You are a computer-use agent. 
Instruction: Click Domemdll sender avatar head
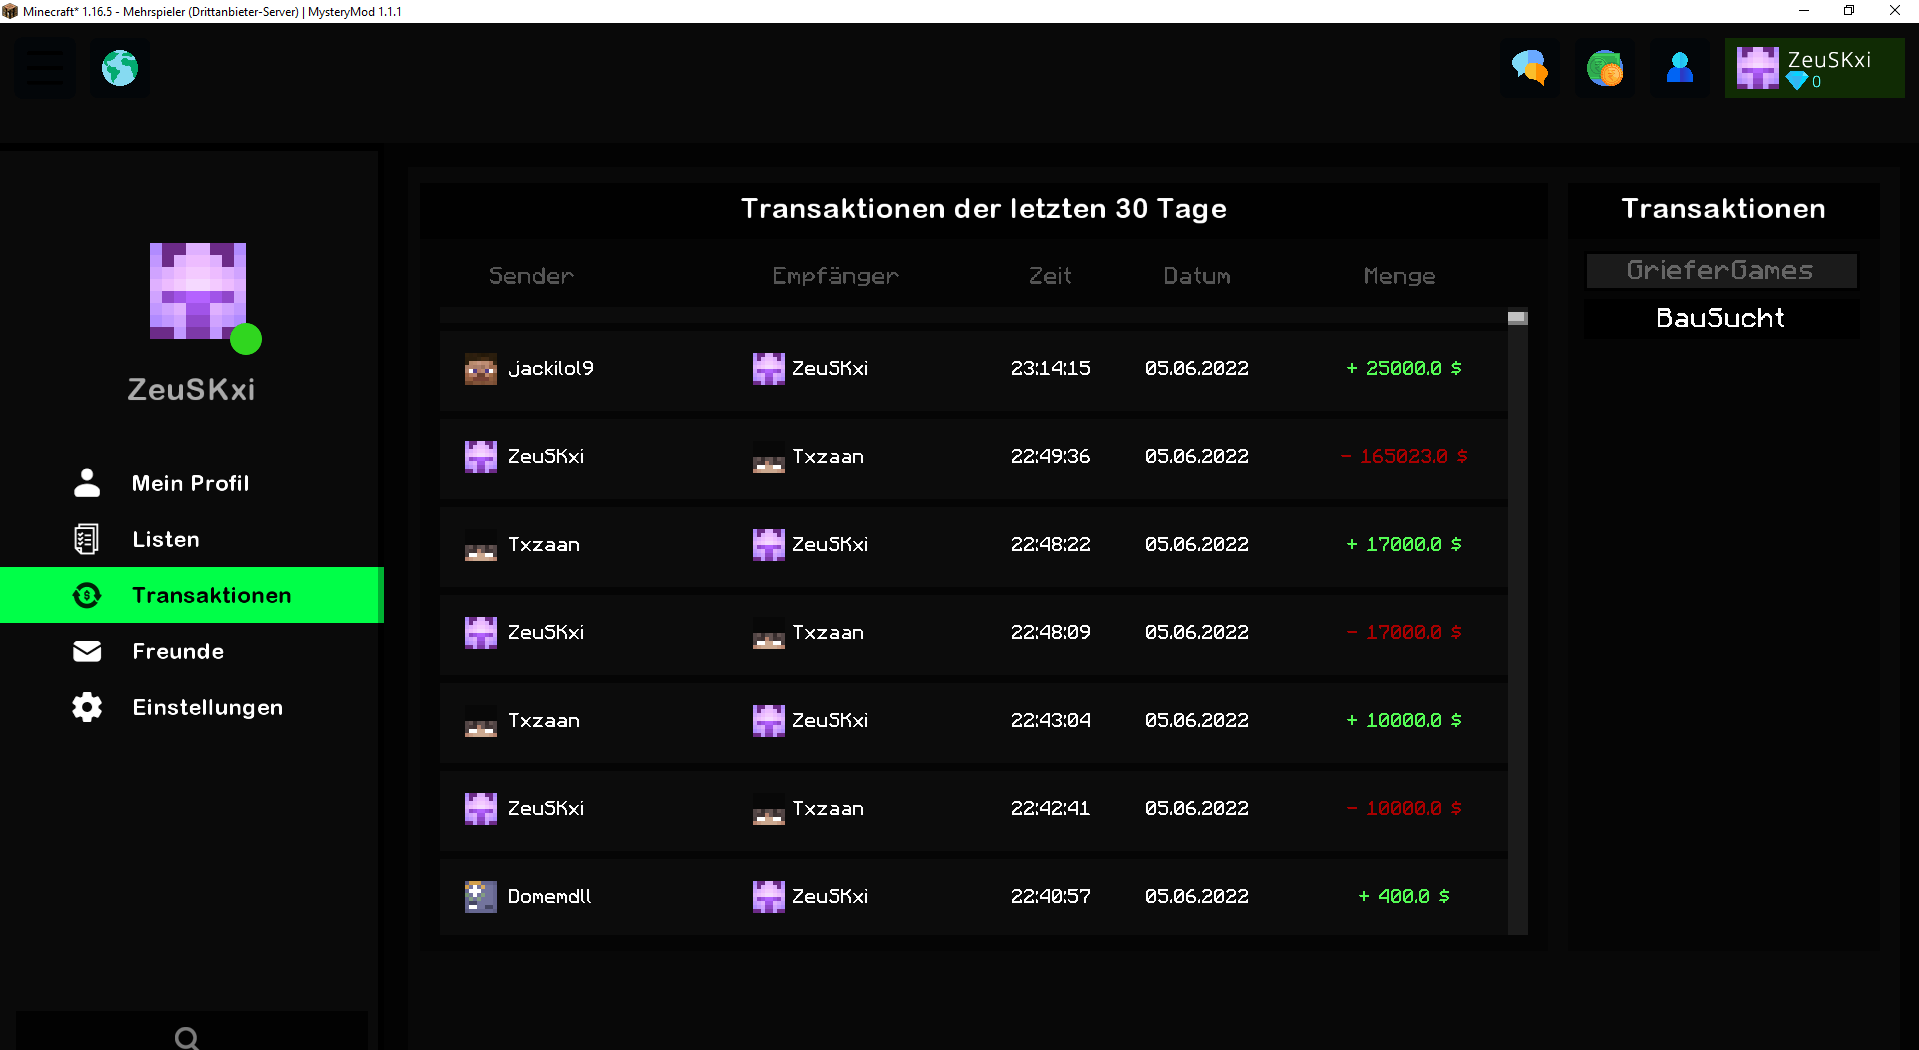481,897
